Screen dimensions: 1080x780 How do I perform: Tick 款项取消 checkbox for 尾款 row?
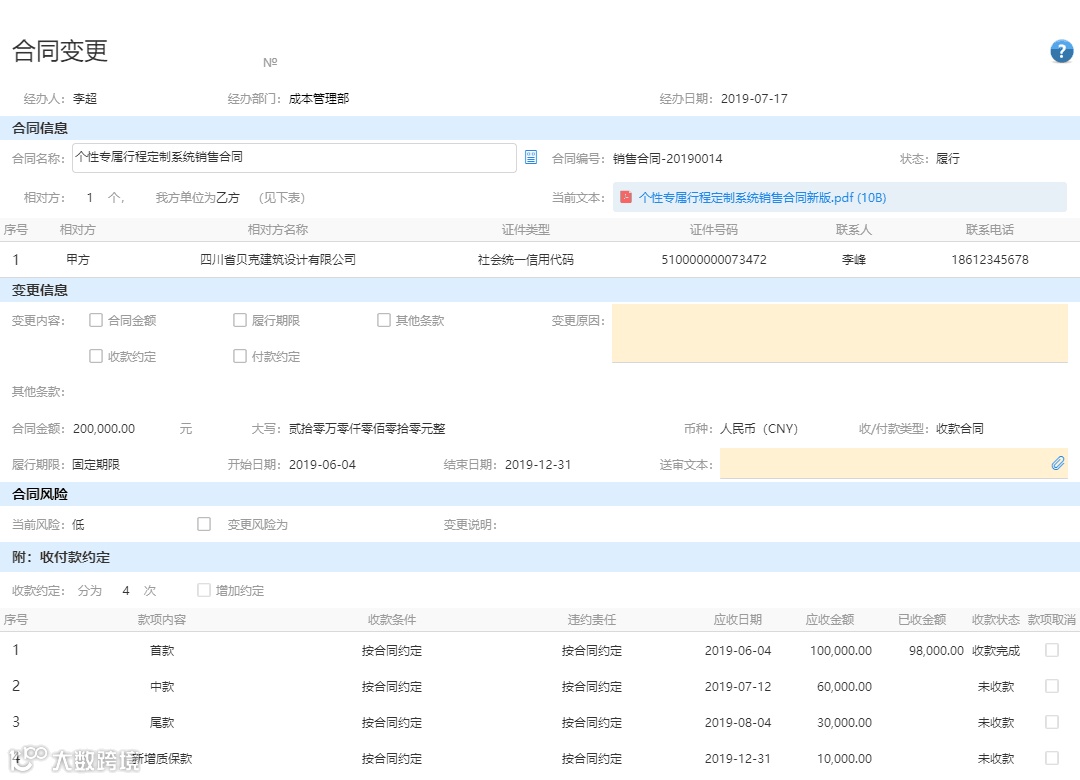click(1052, 721)
